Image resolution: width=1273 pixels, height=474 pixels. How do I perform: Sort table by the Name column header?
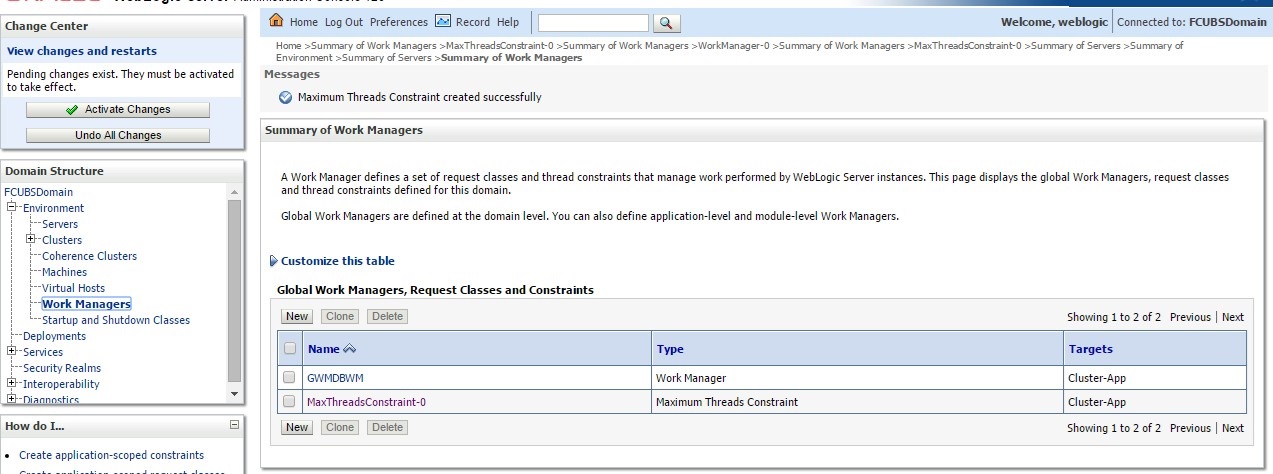coord(323,349)
